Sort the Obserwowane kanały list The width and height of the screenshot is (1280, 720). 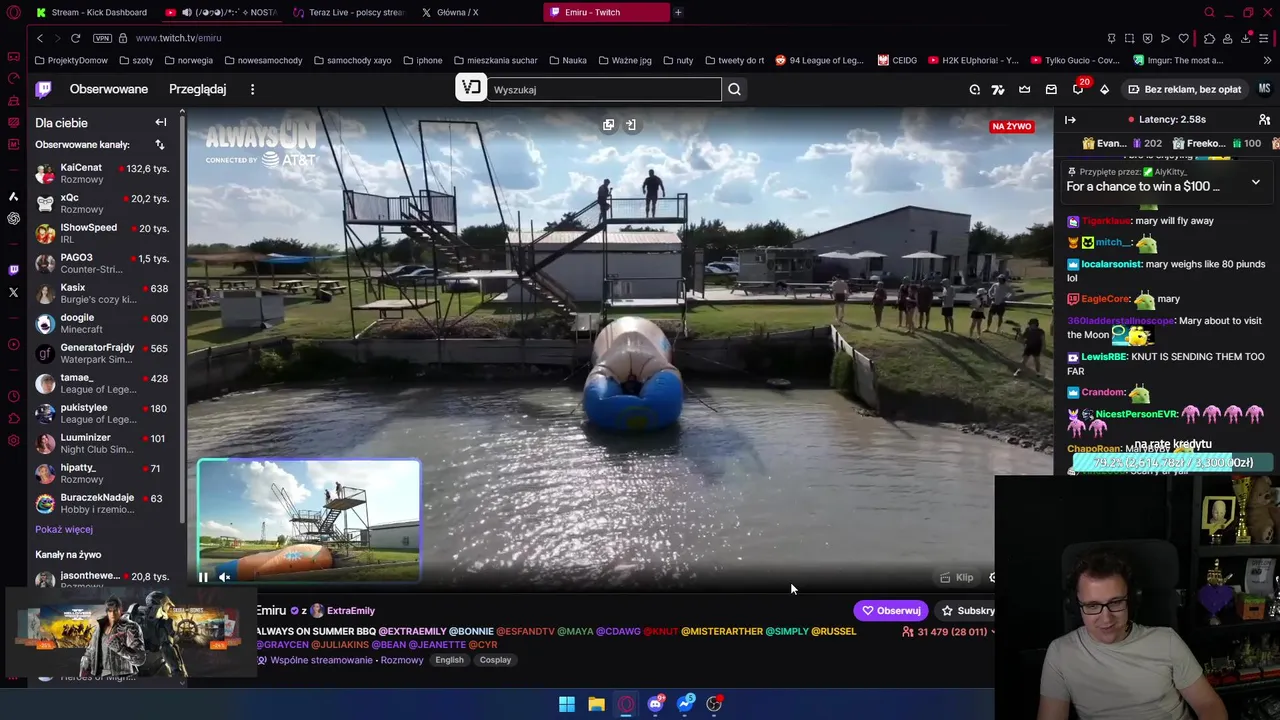[159, 145]
